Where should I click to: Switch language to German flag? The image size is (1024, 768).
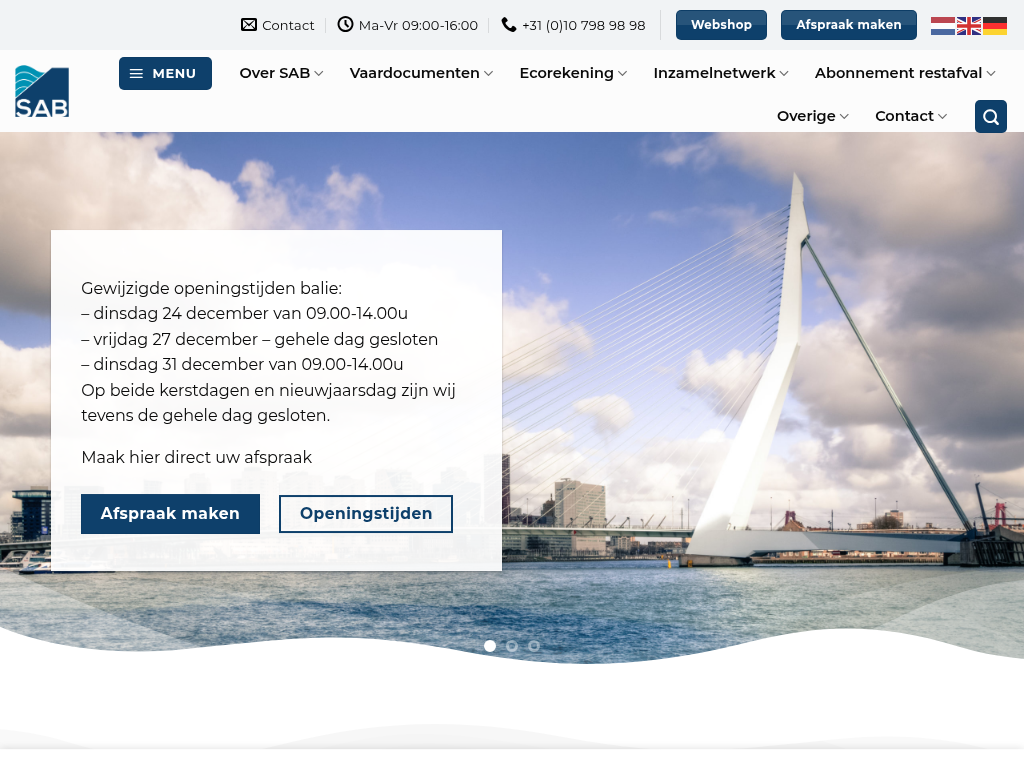click(995, 26)
